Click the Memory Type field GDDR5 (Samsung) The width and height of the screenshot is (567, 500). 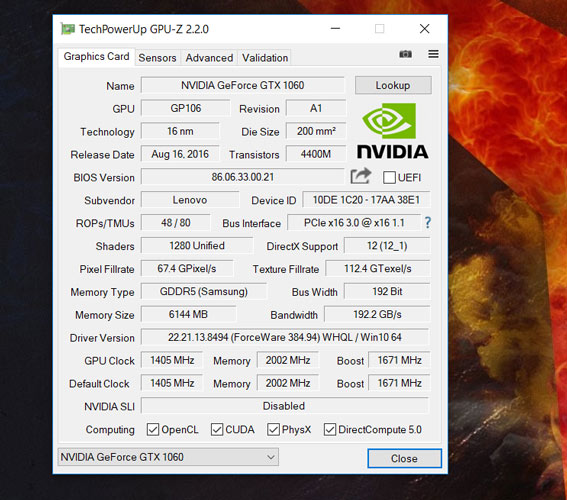204,291
